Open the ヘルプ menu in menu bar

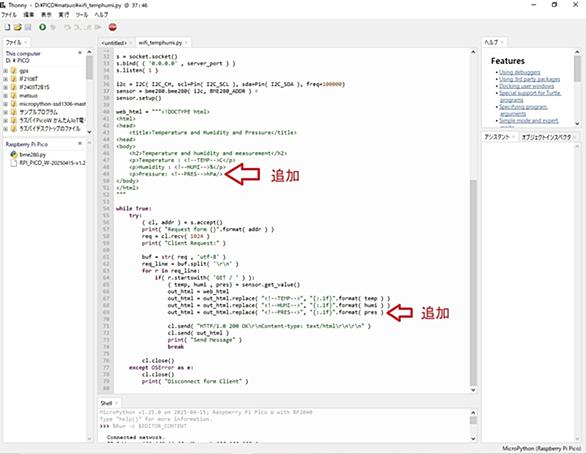101,15
